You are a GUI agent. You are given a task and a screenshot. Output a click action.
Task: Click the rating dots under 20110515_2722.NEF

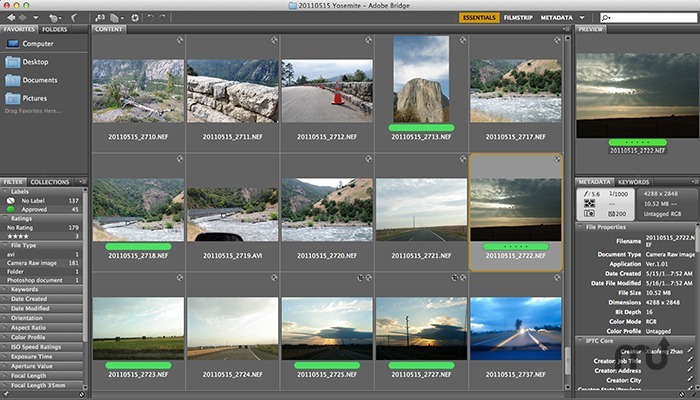516,246
